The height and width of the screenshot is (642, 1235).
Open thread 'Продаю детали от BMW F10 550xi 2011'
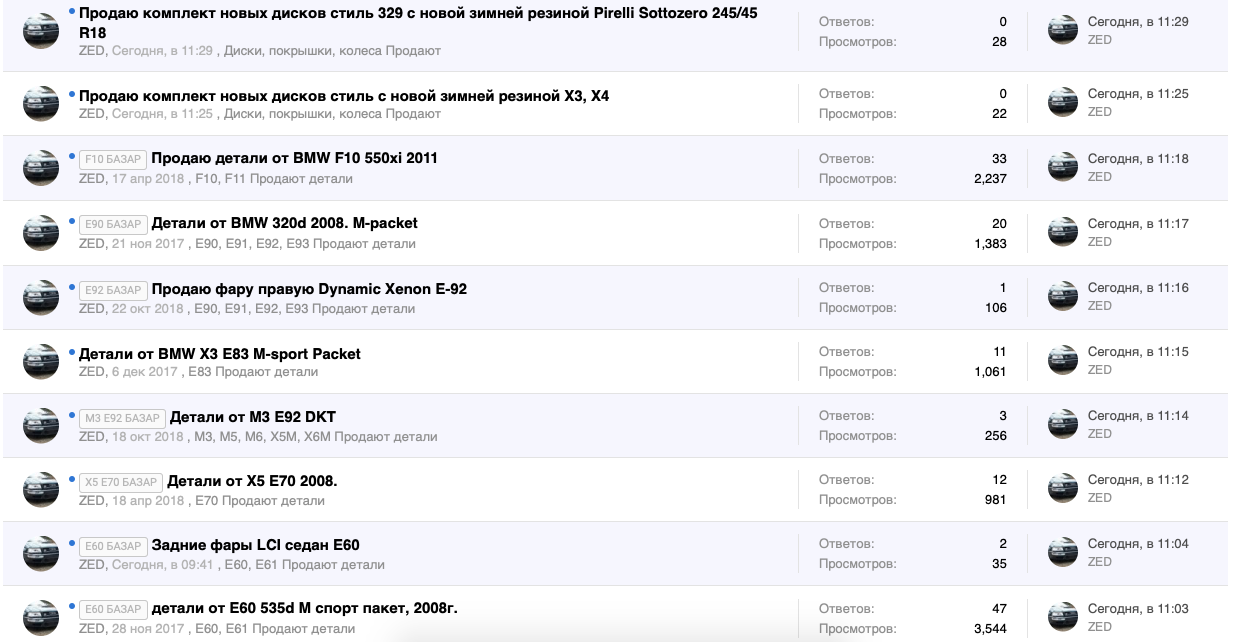pos(294,158)
